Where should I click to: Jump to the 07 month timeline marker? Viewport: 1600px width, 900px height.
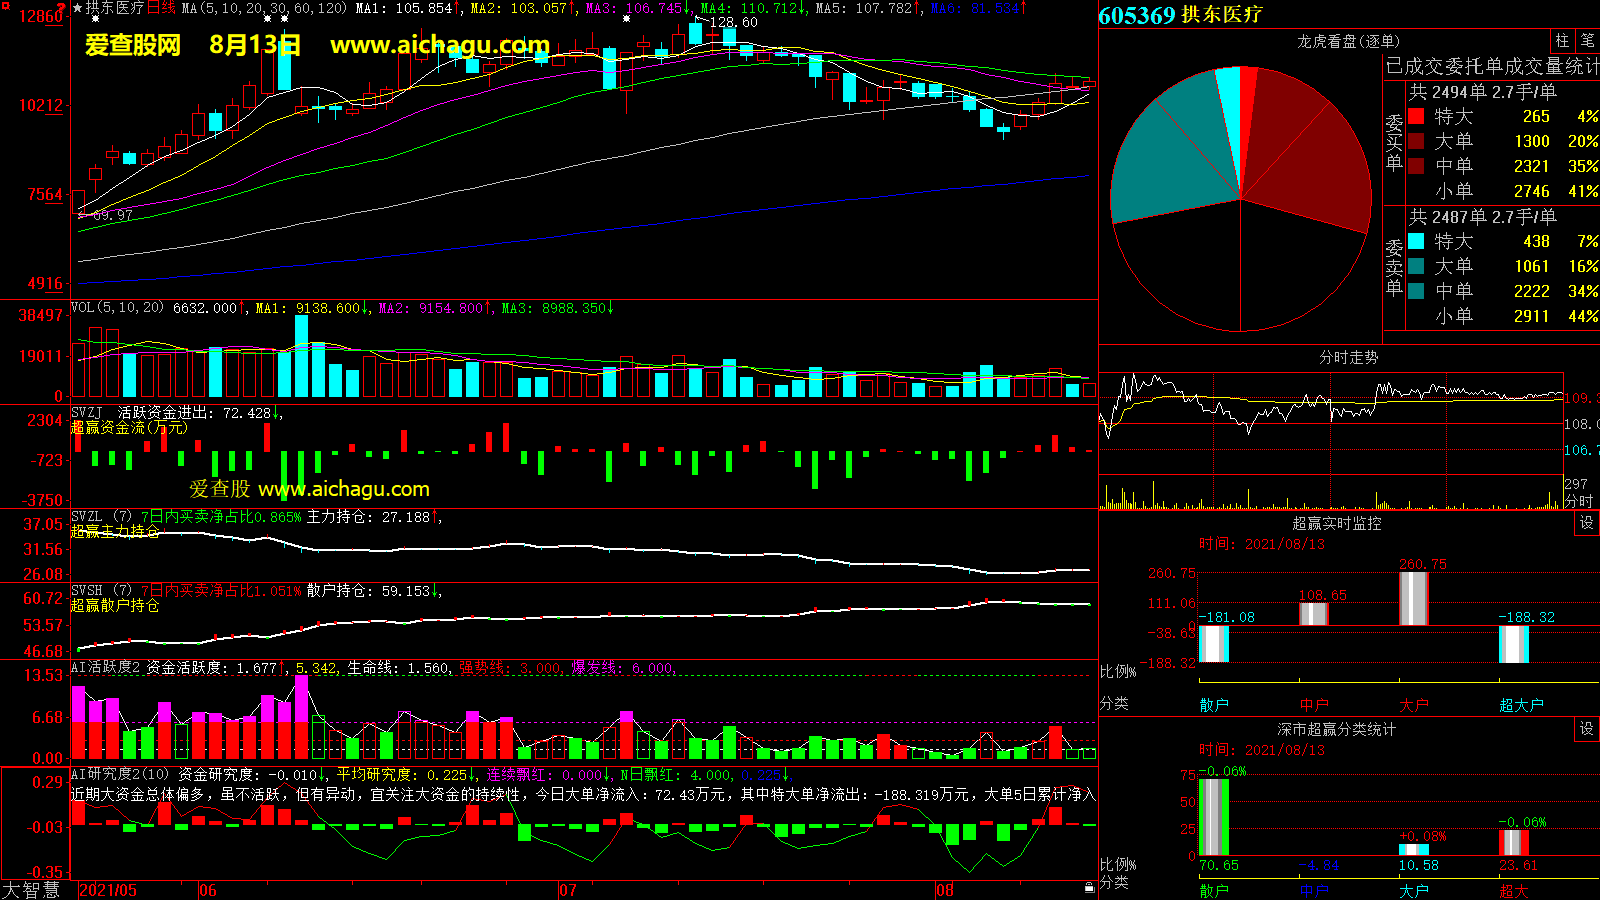coord(567,890)
